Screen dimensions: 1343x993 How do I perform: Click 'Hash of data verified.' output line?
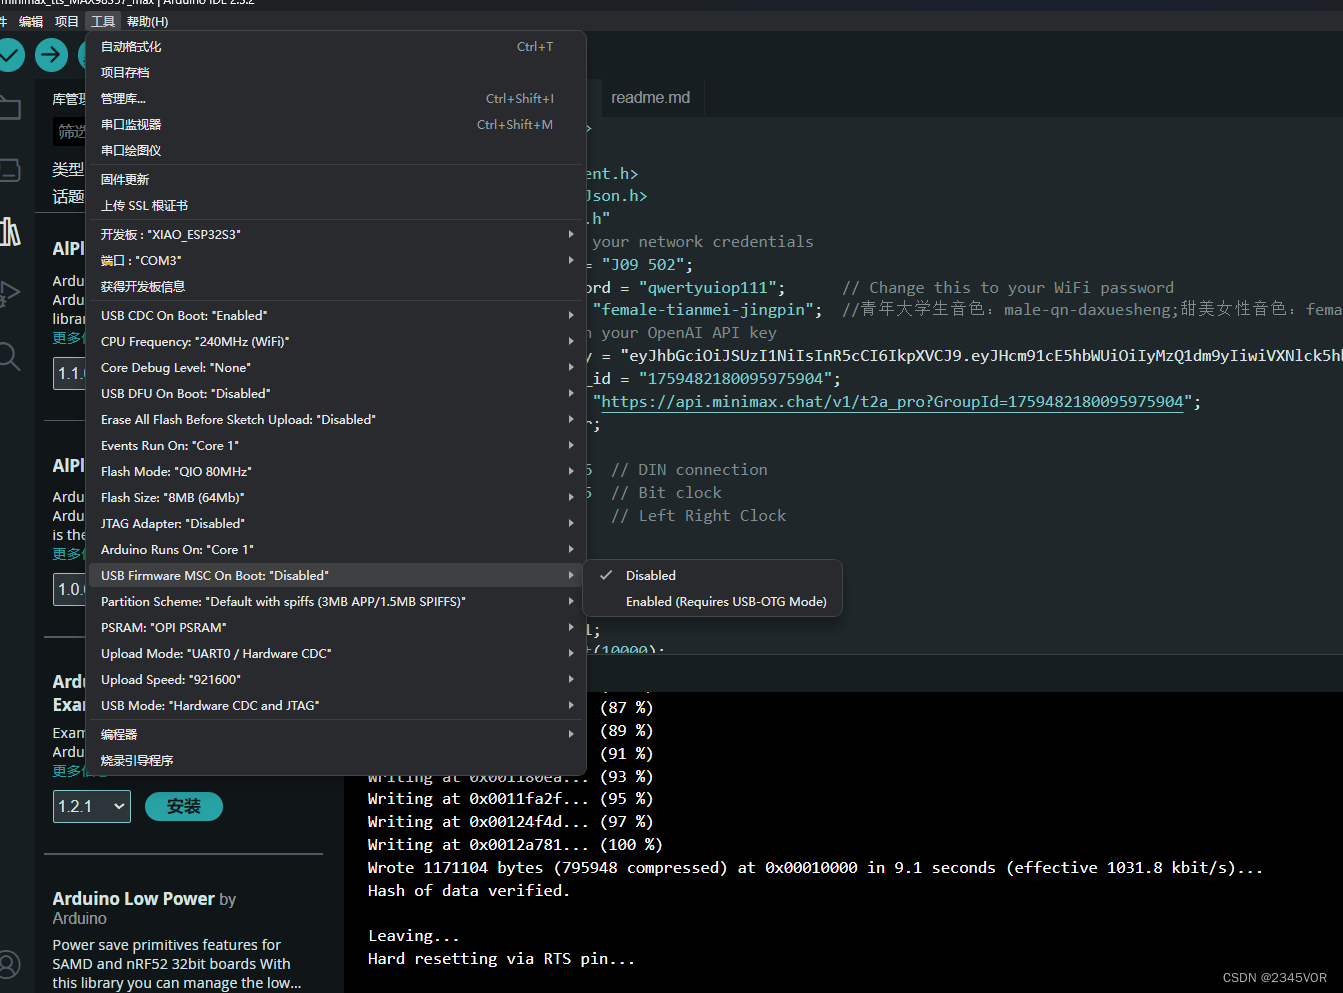point(468,890)
